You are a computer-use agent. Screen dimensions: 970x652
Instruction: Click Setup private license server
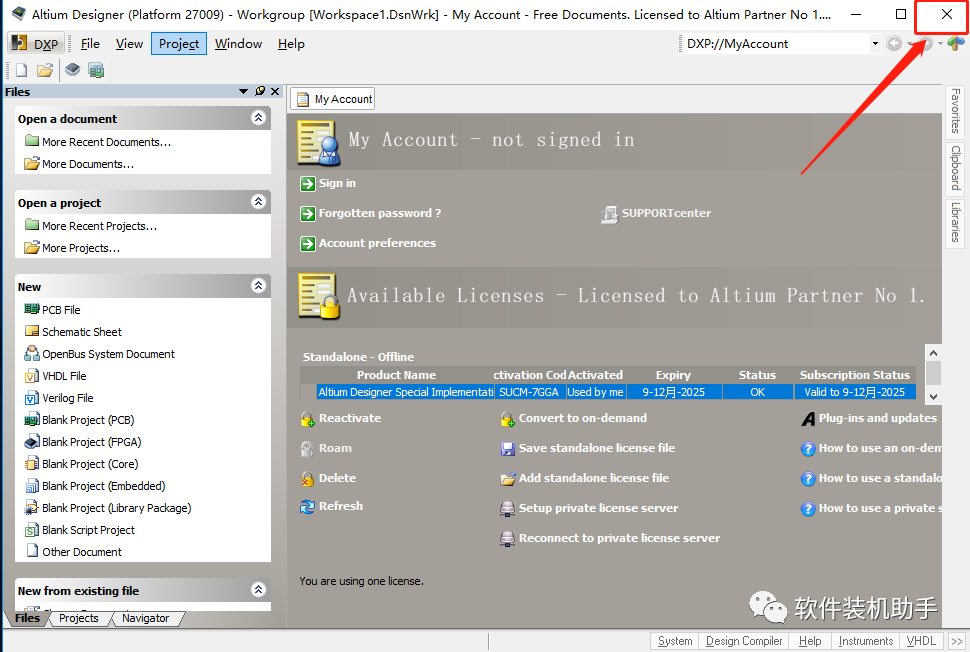click(598, 508)
